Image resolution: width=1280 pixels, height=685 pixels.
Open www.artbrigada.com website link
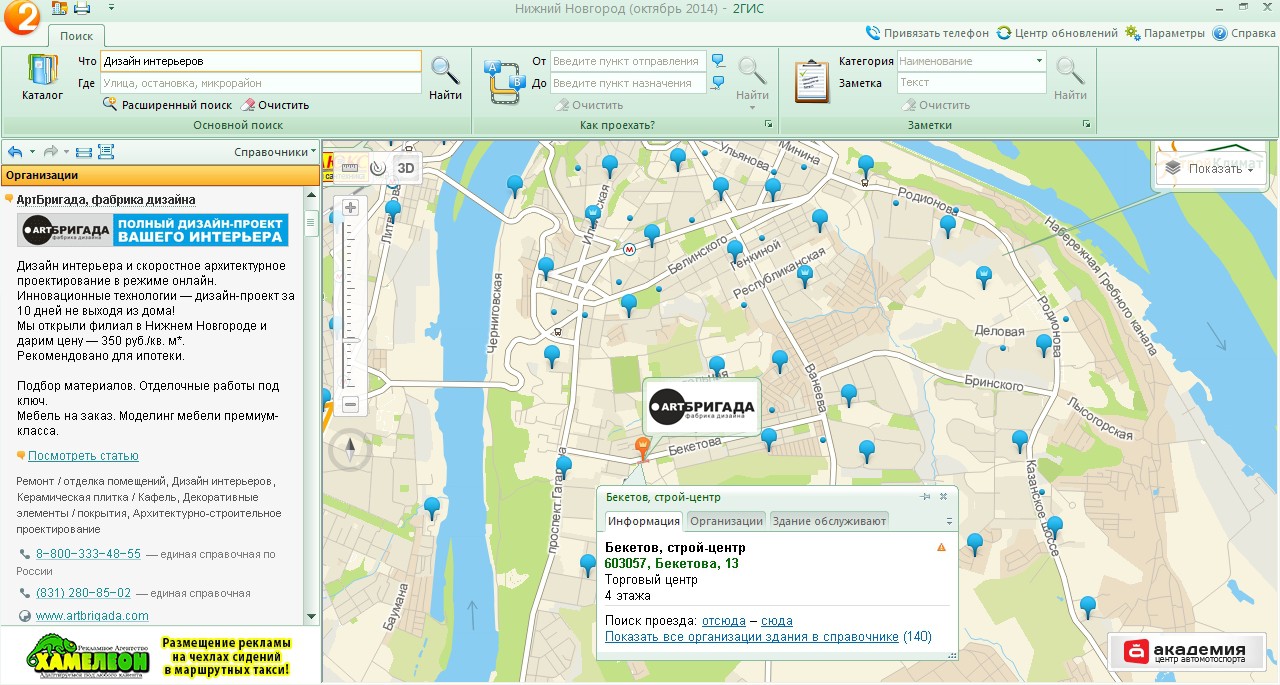click(92, 616)
